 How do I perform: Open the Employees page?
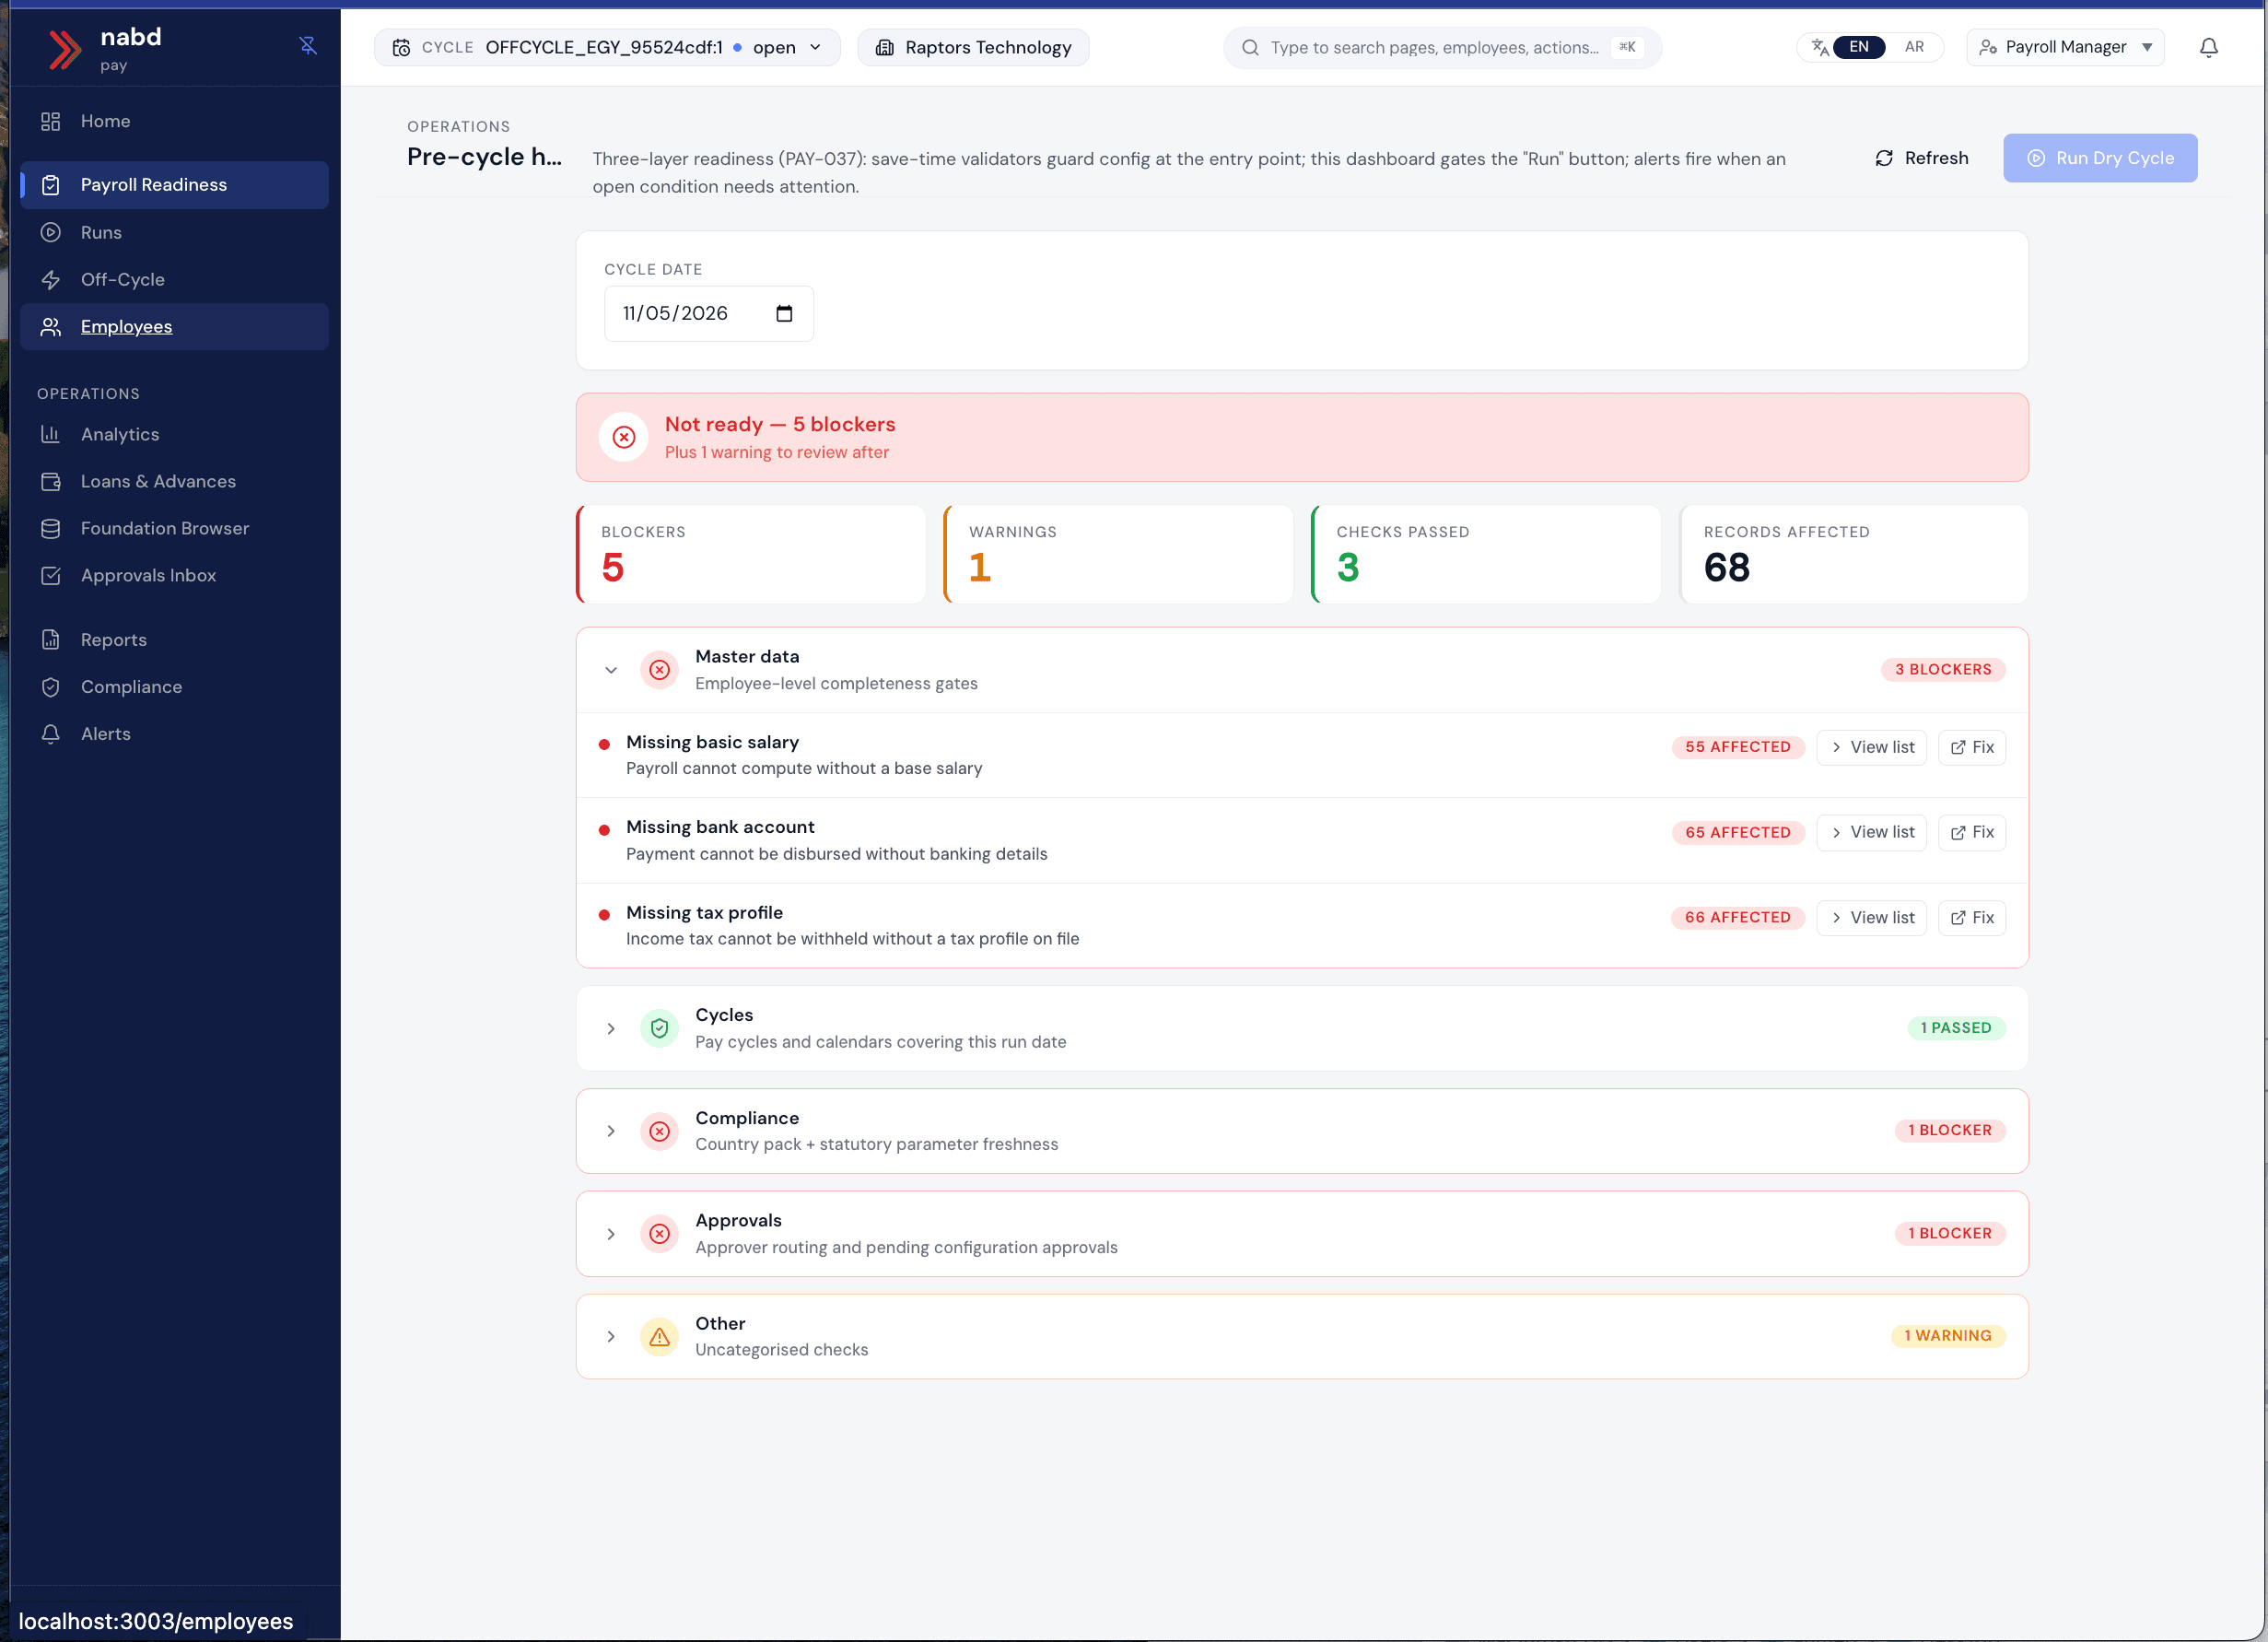pos(174,327)
